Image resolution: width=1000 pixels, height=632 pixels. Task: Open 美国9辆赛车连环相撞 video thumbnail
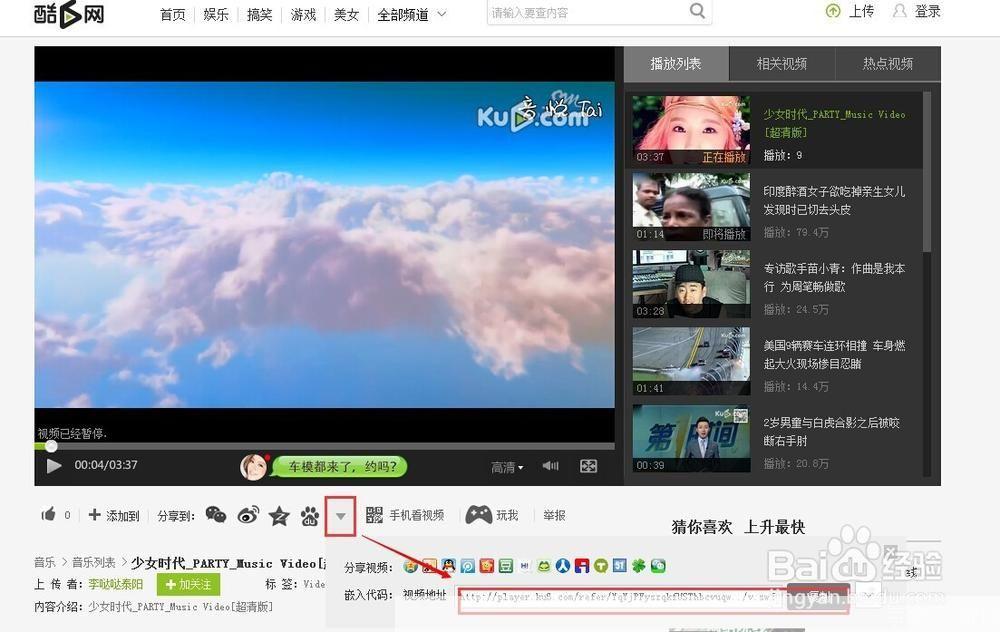691,361
